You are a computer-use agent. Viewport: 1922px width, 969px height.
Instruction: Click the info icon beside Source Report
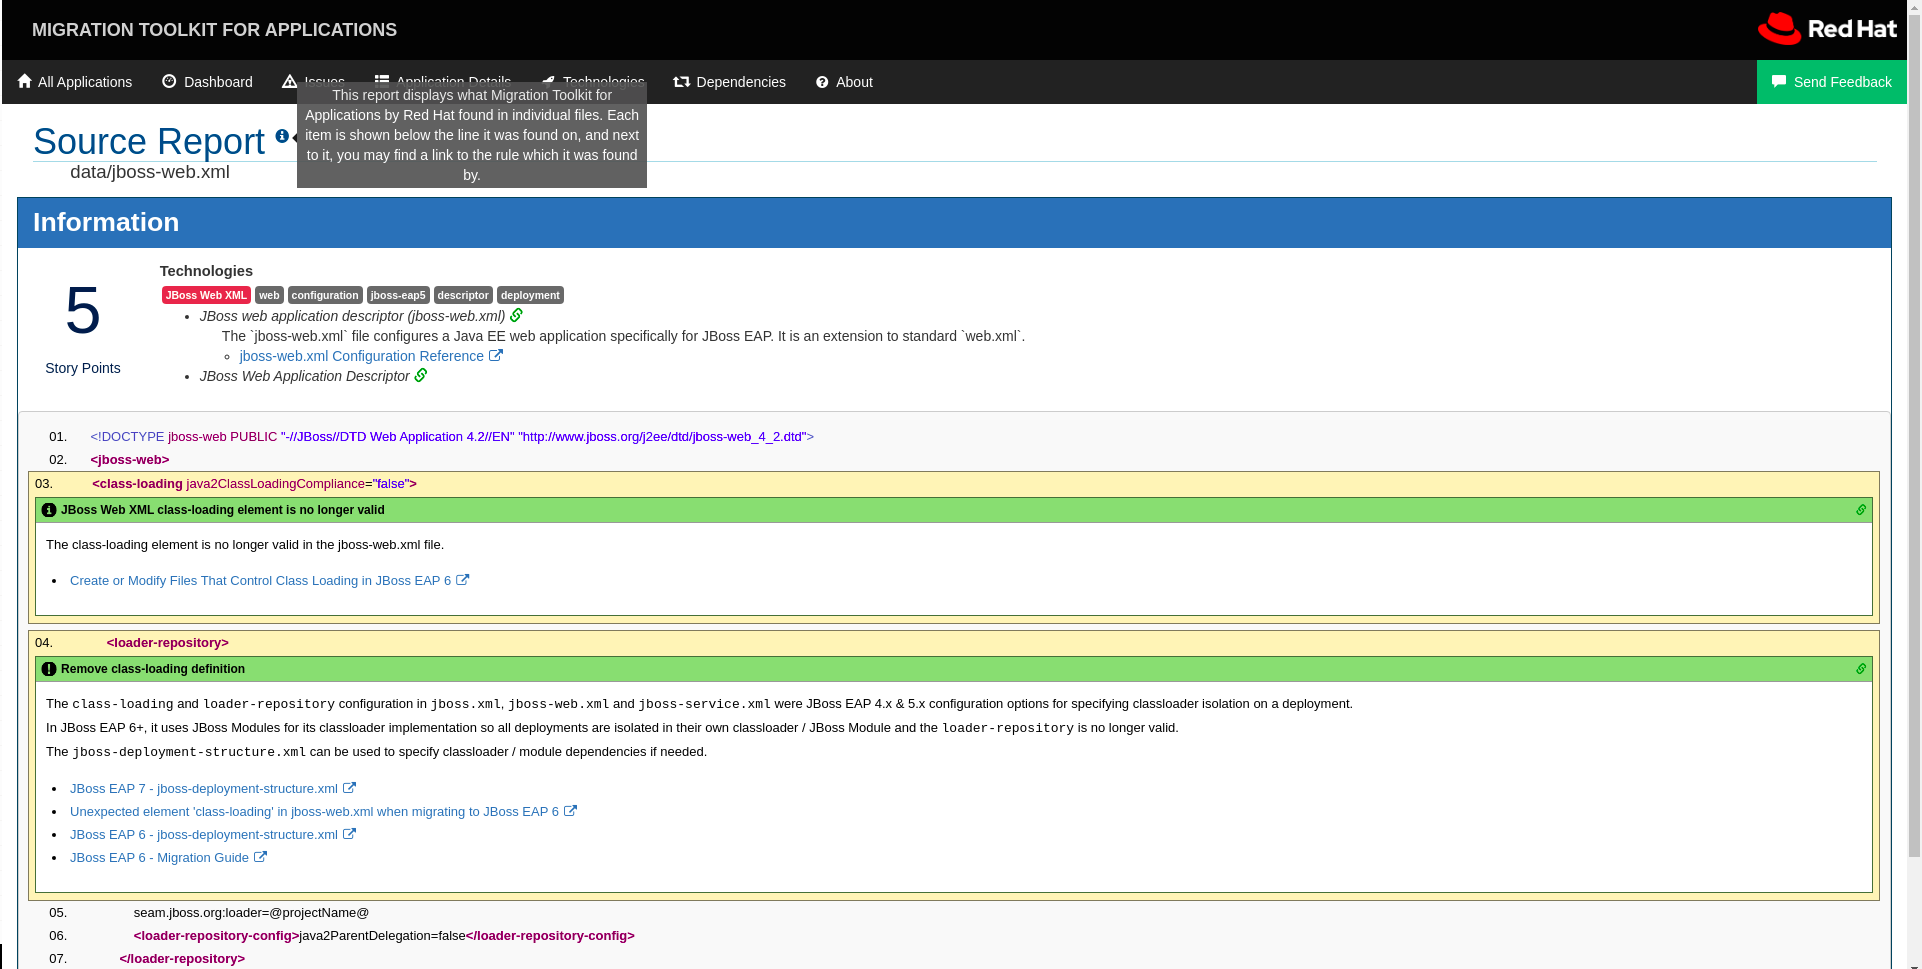pyautogui.click(x=282, y=136)
